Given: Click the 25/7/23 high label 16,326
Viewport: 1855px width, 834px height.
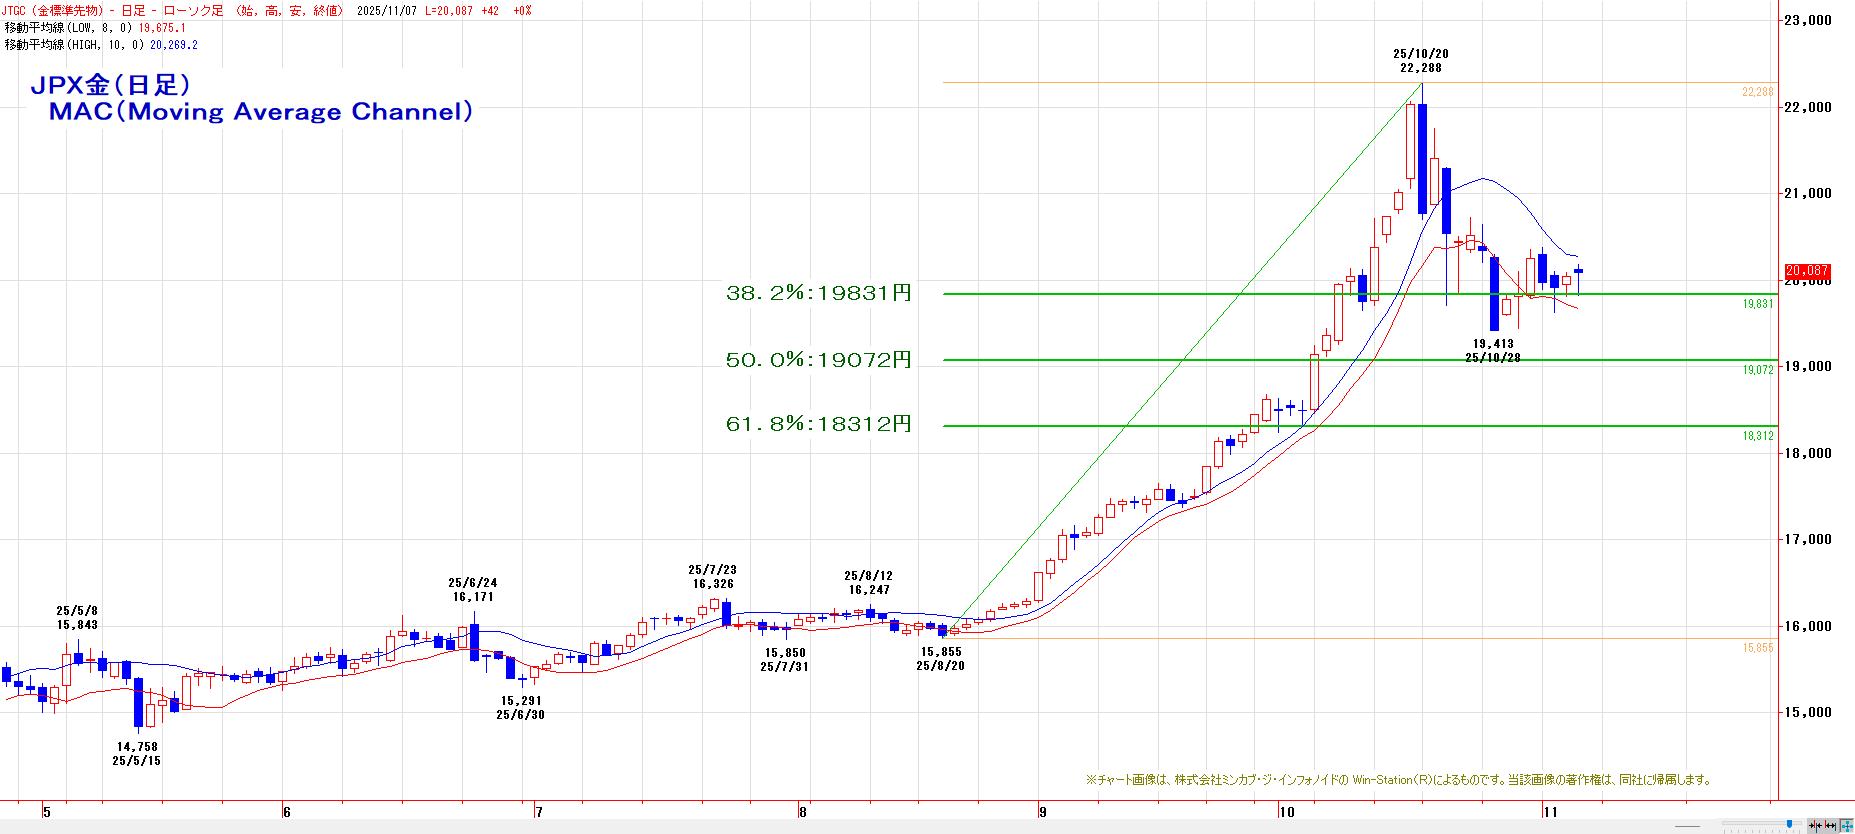Looking at the screenshot, I should [713, 577].
